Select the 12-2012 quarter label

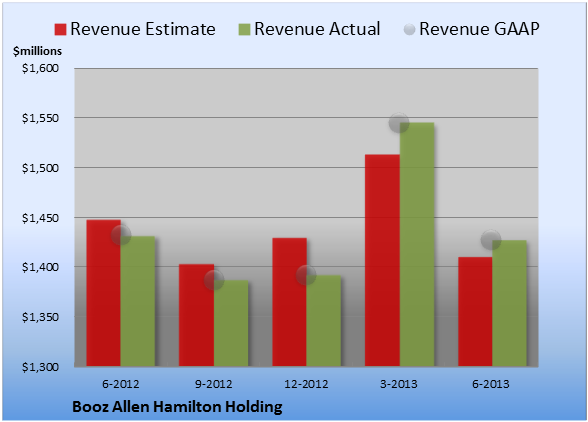(x=306, y=384)
